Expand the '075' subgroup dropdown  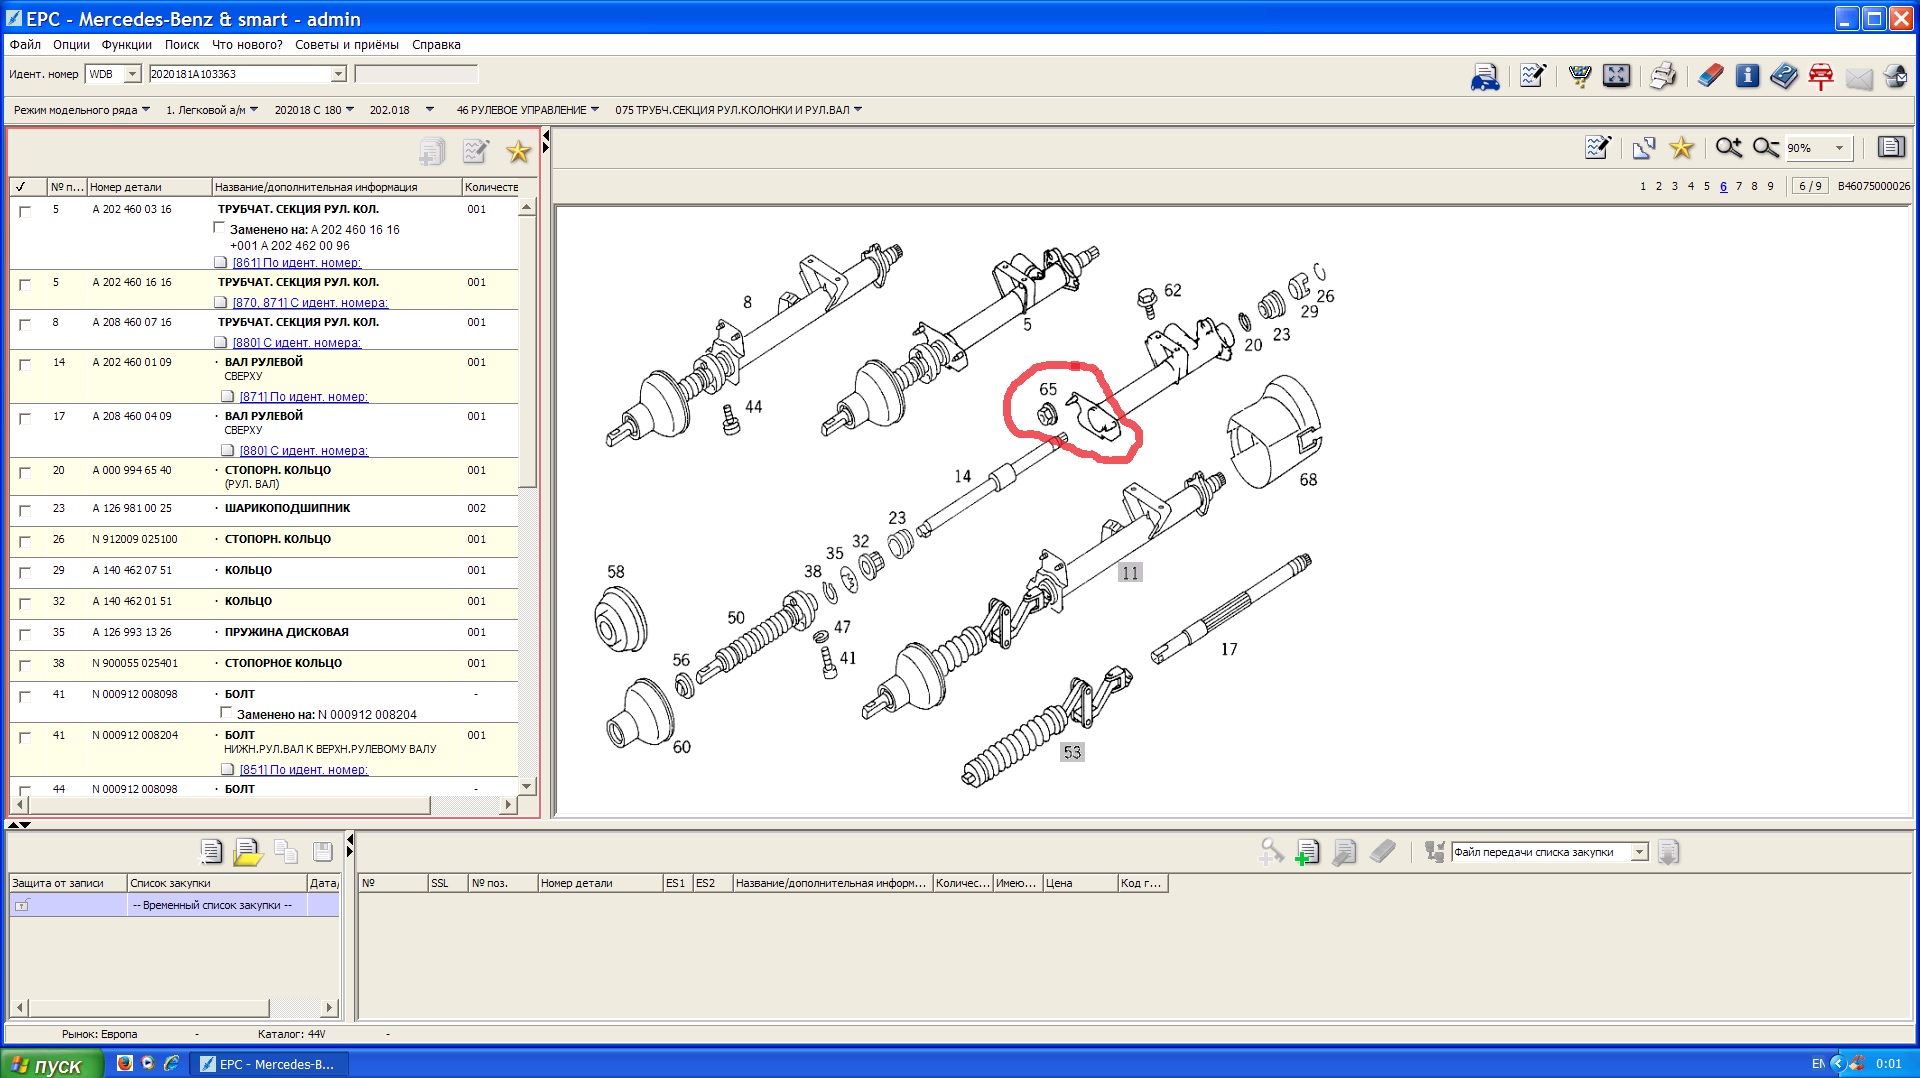point(858,110)
